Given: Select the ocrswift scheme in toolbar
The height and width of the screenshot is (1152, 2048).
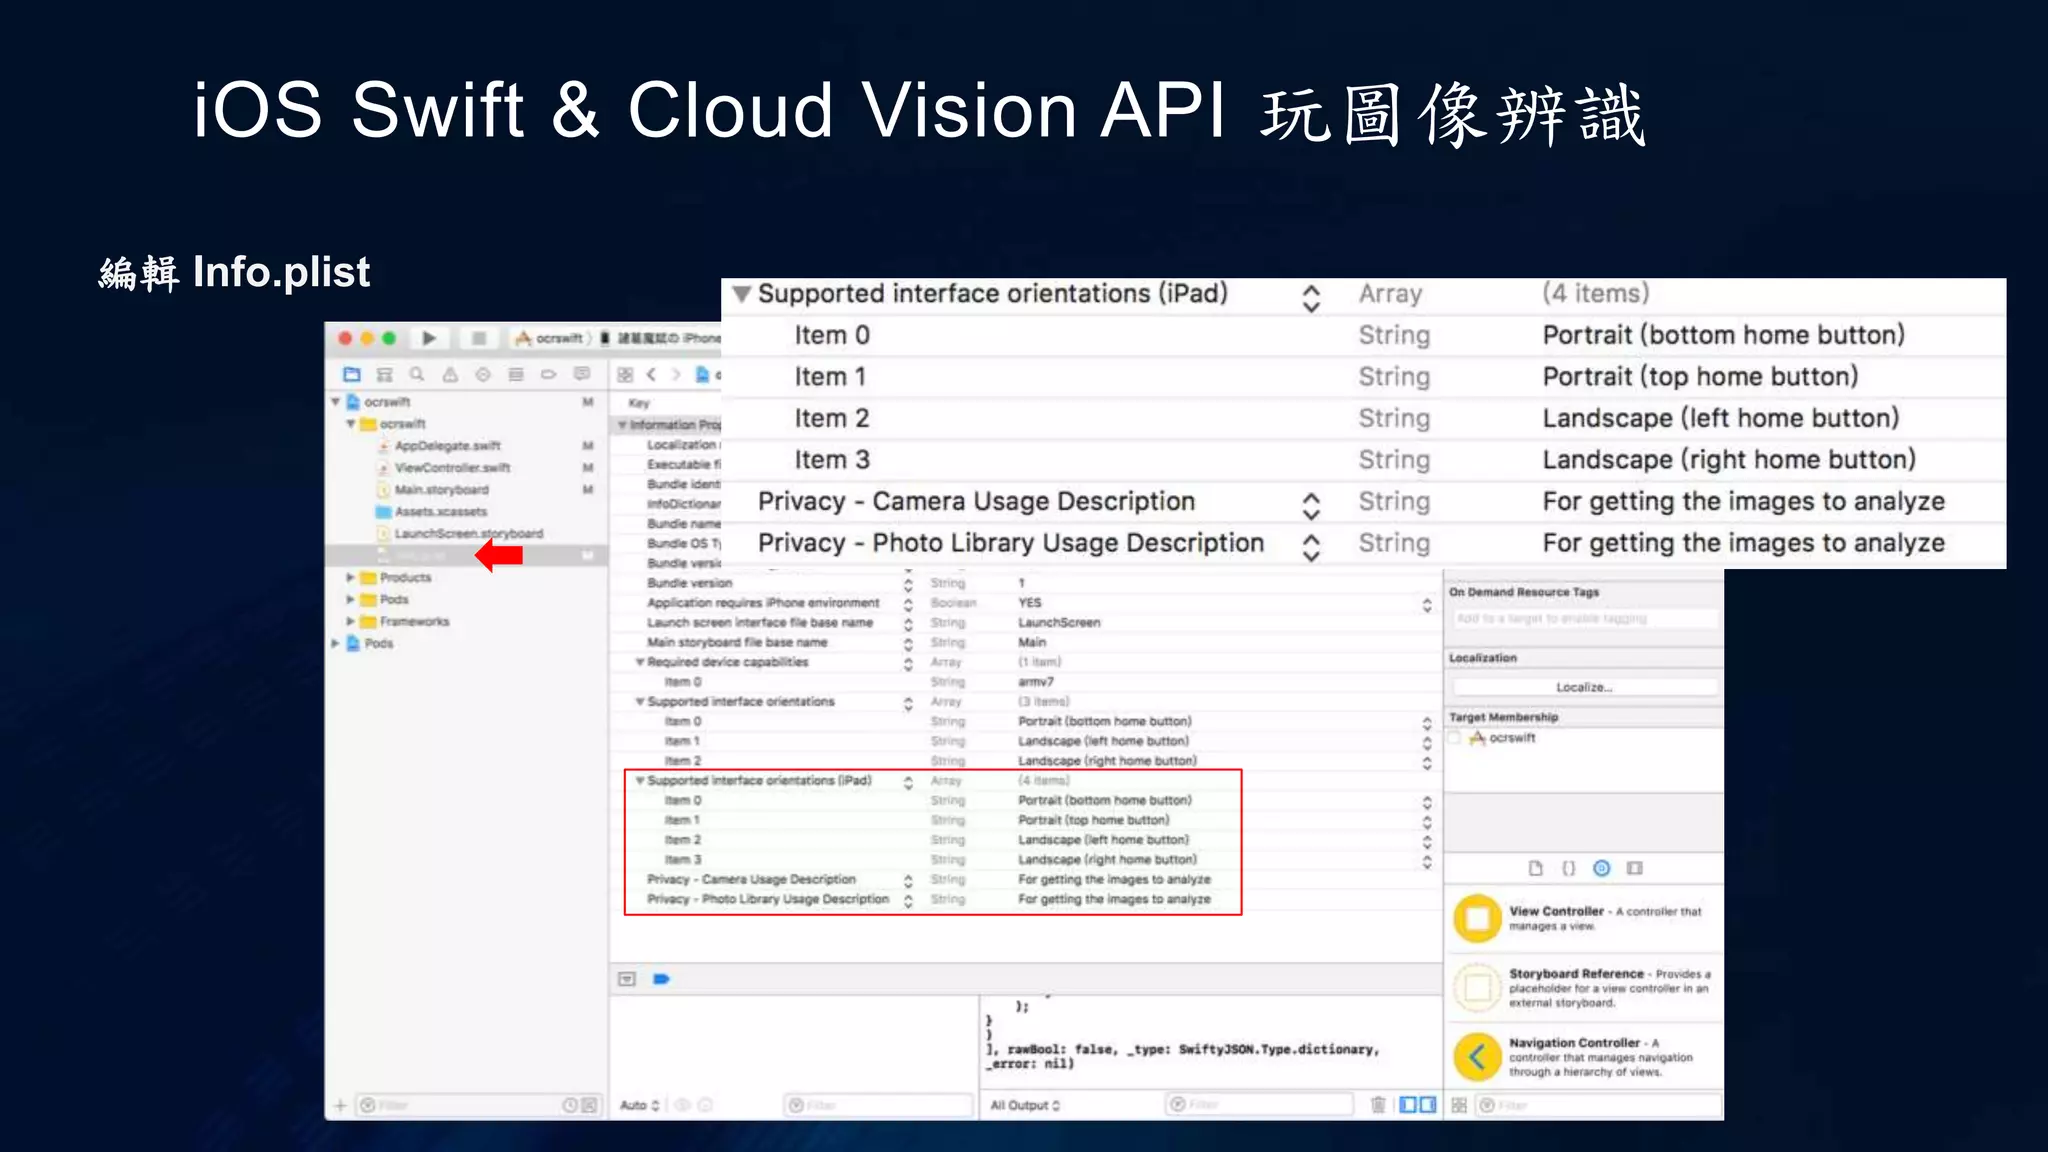Looking at the screenshot, I should [549, 338].
